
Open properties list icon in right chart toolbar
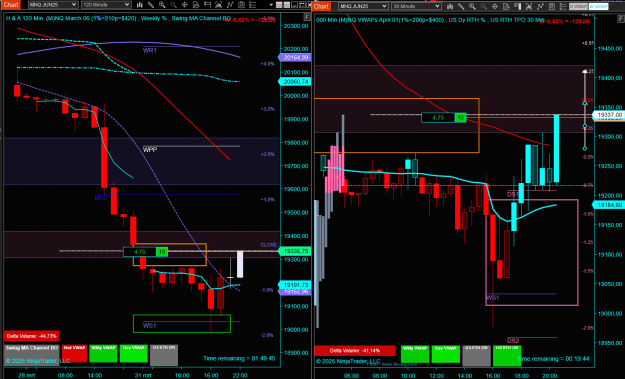563,6
